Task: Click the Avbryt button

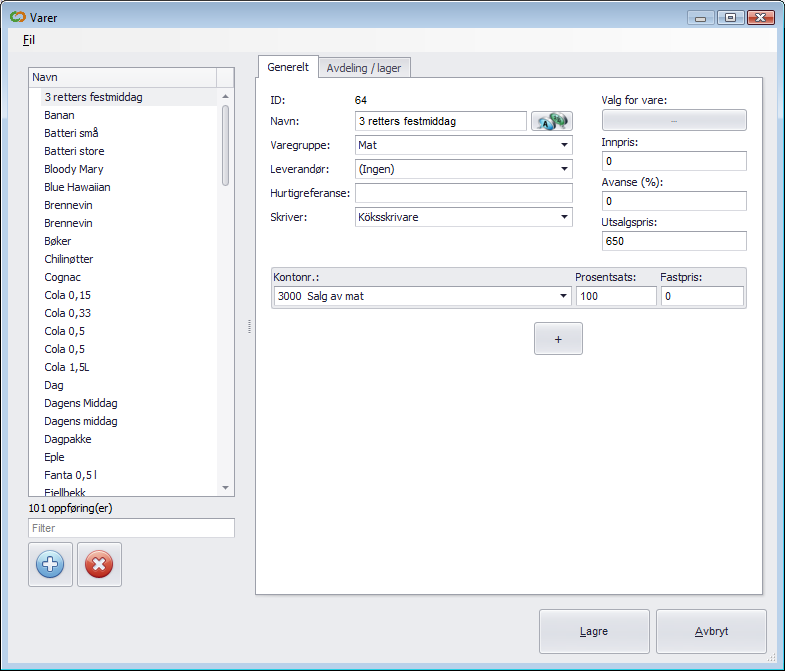Action: point(711,631)
